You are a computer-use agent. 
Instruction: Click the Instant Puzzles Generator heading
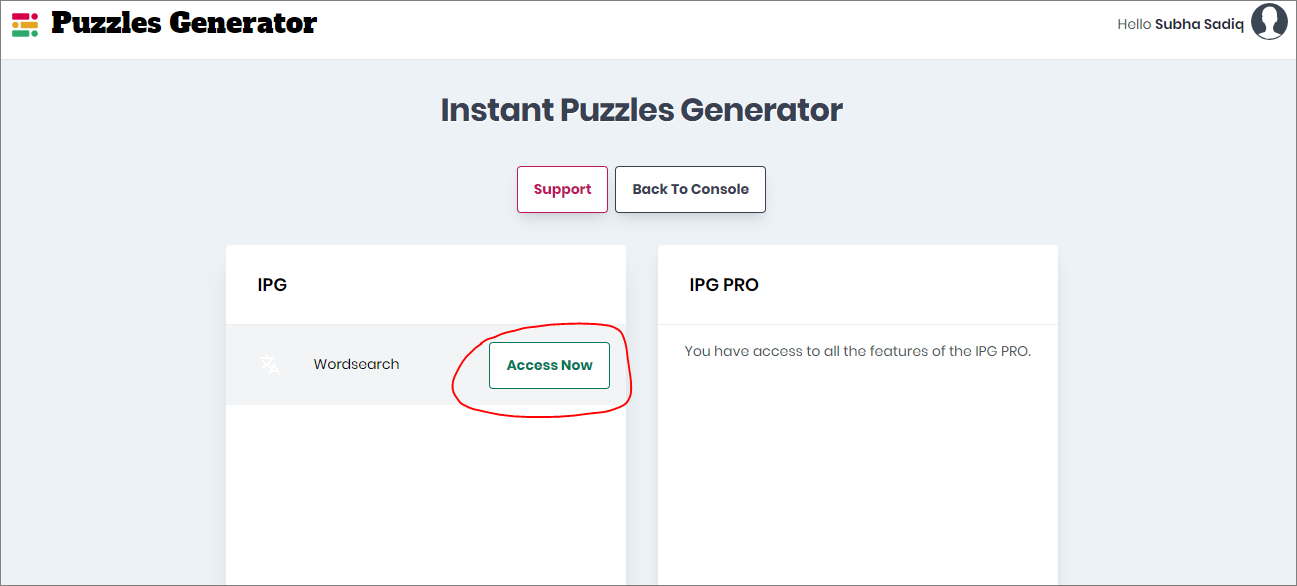tap(642, 109)
